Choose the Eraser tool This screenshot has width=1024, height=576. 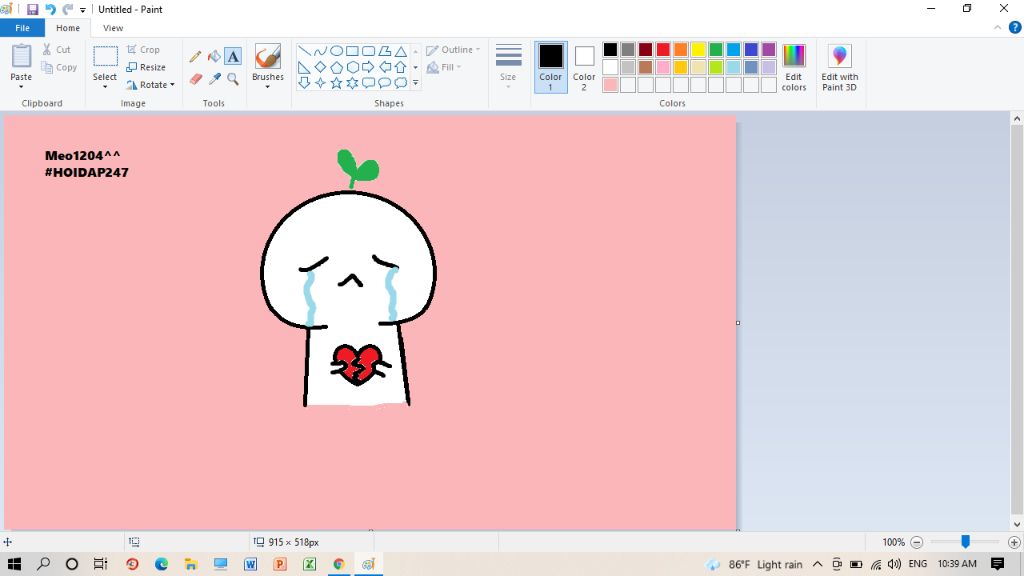[195, 79]
